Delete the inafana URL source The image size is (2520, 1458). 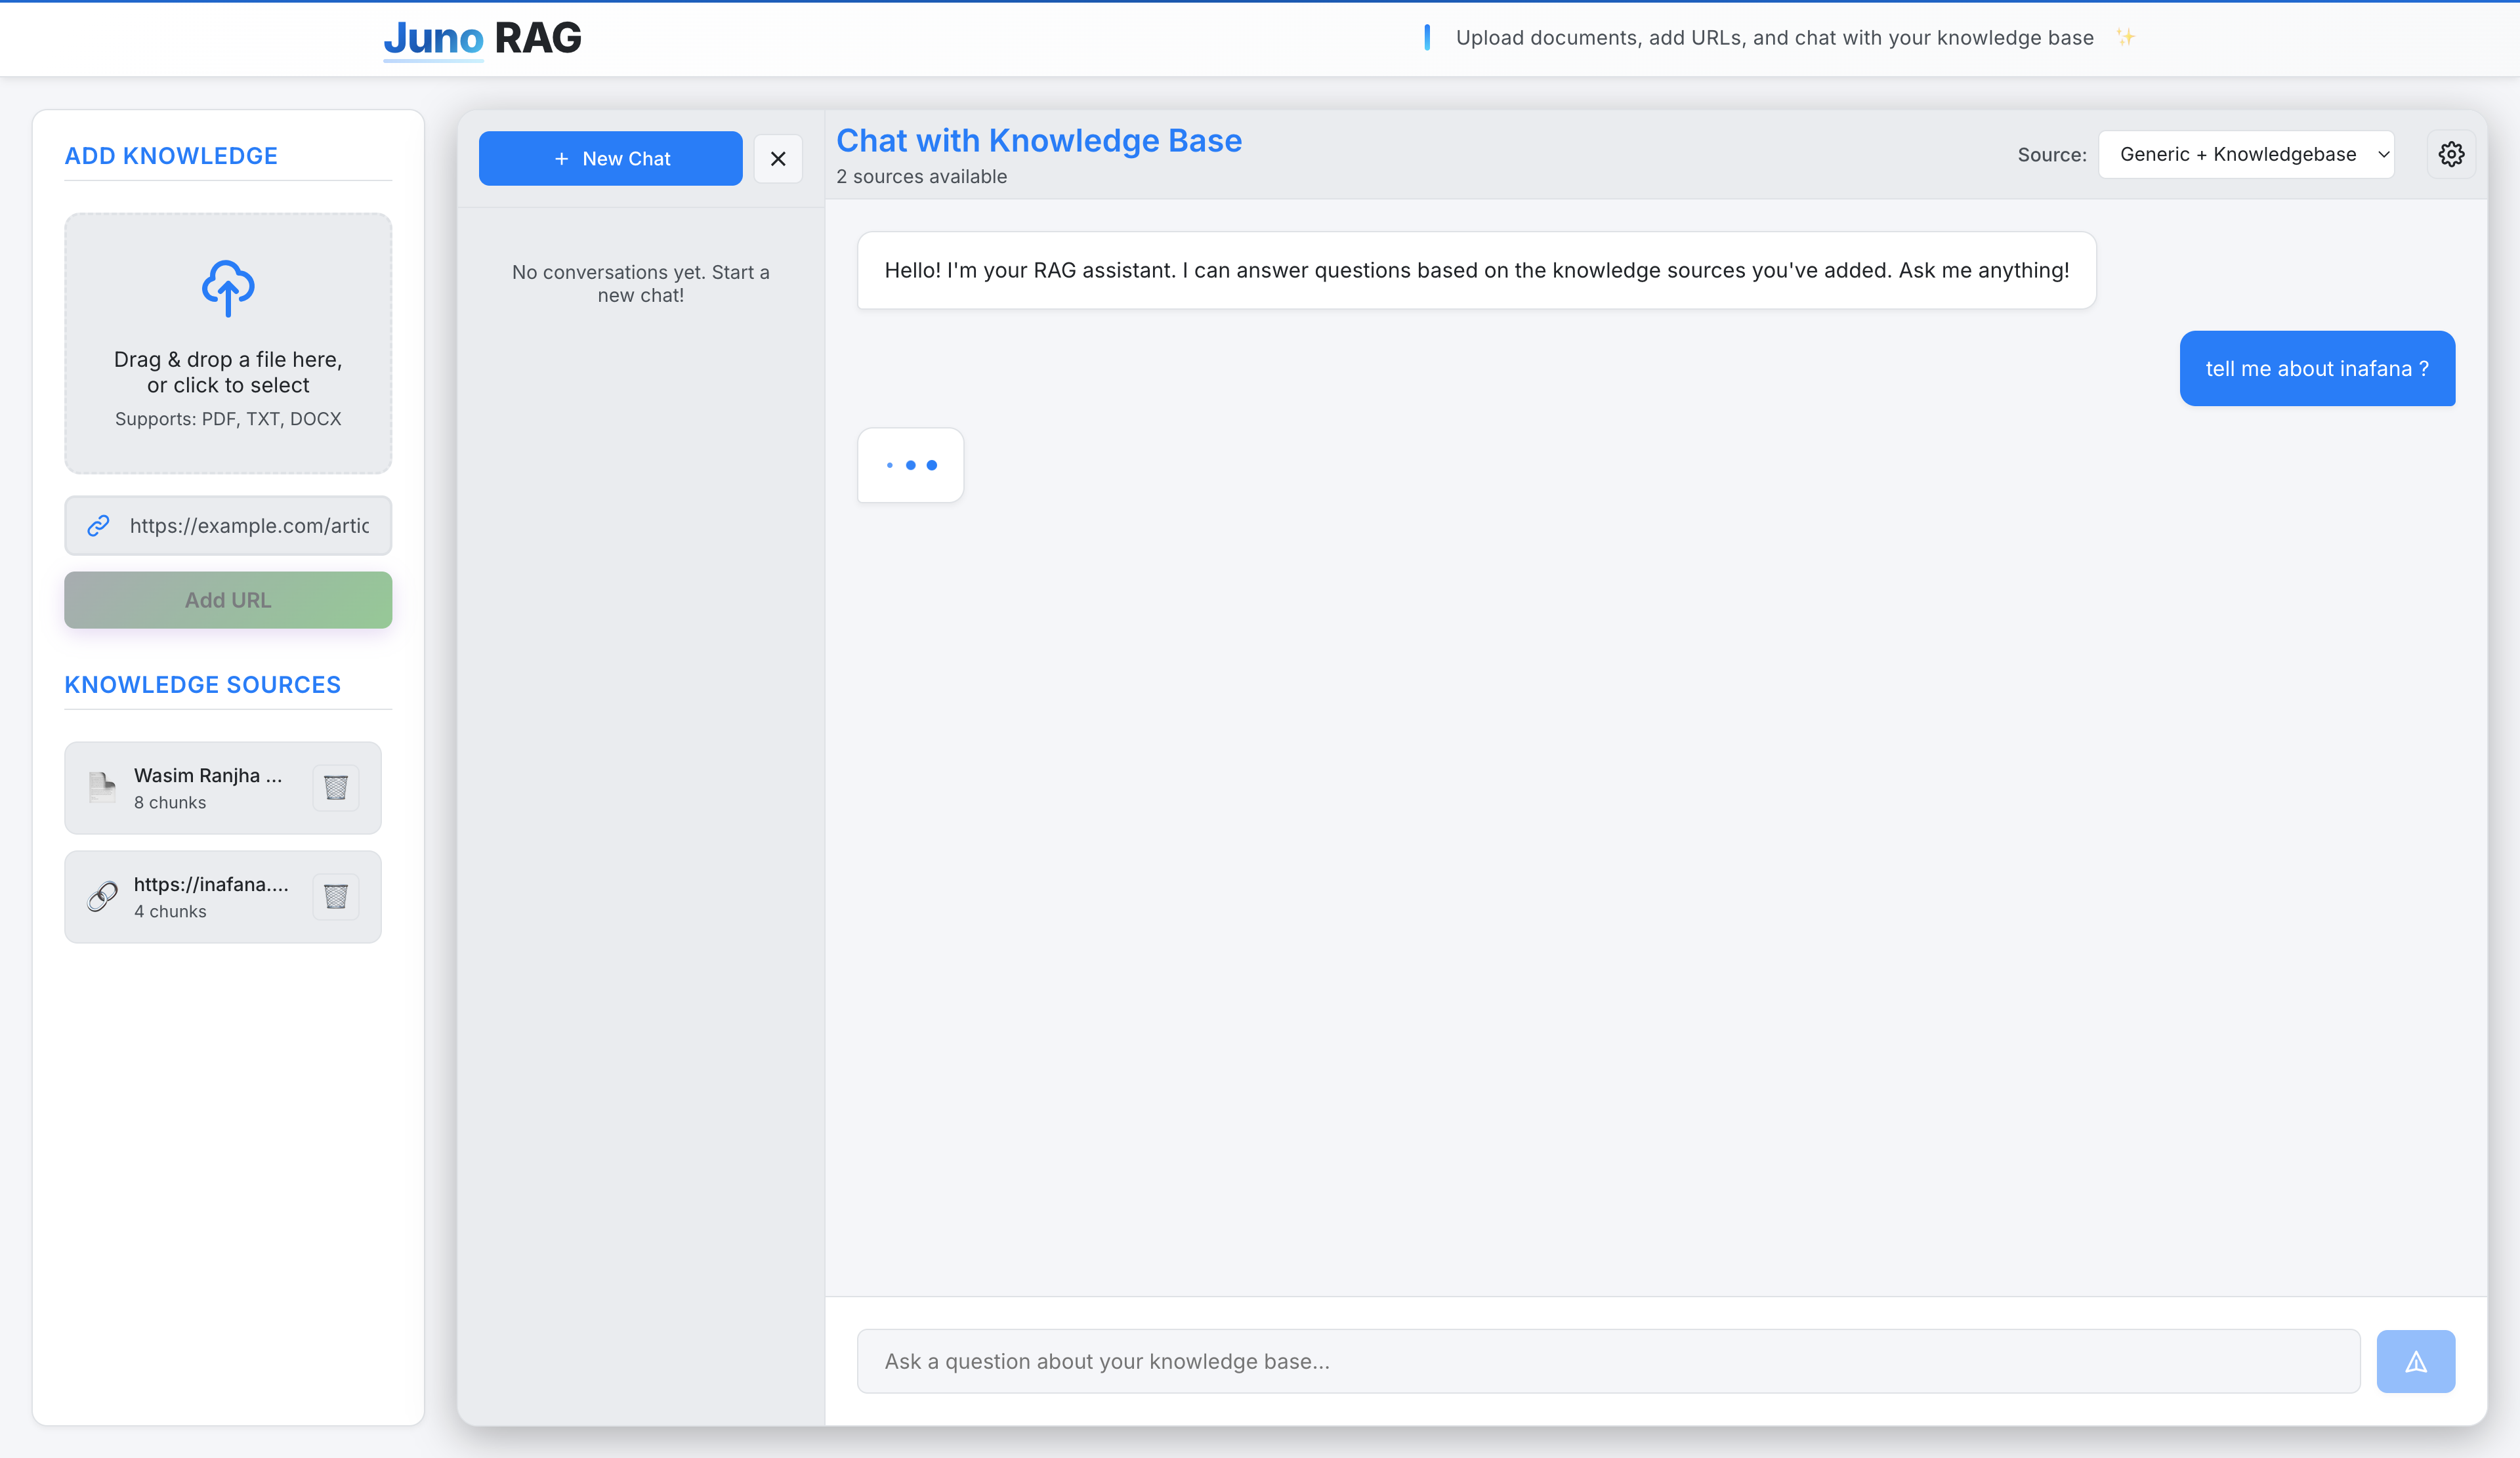click(x=336, y=896)
